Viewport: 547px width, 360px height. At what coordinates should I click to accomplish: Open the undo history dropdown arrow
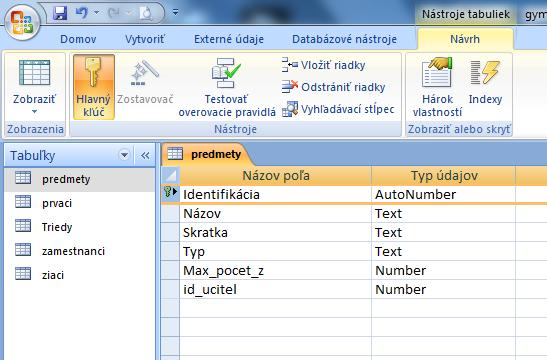tap(97, 13)
